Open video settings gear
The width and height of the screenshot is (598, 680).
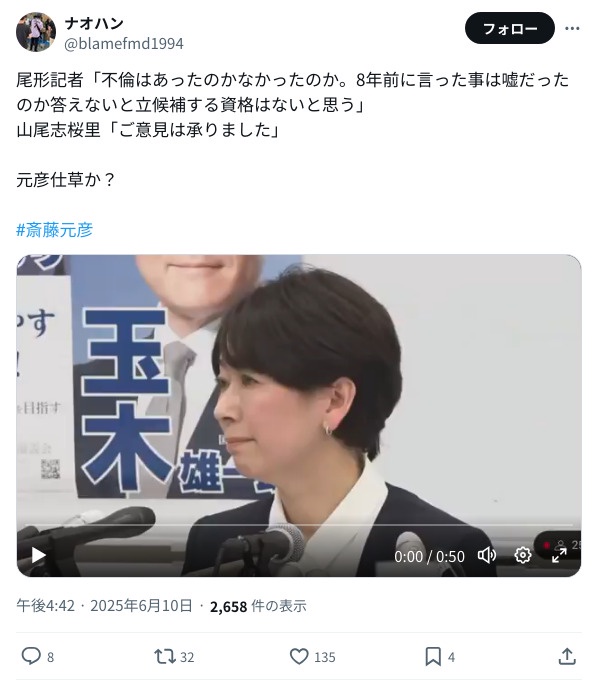[x=523, y=556]
